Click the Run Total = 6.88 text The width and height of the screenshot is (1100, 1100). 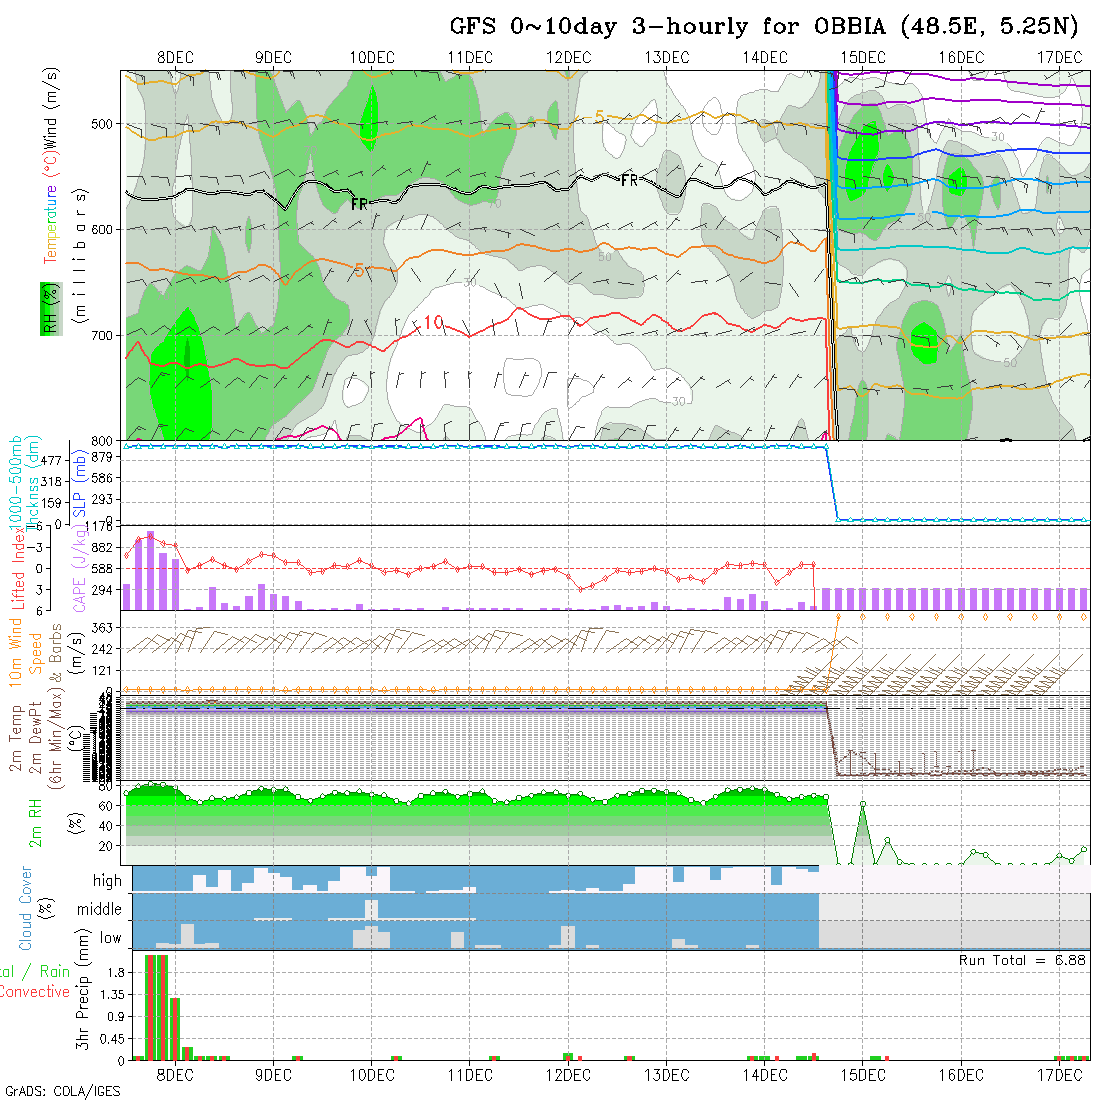click(x=1022, y=960)
